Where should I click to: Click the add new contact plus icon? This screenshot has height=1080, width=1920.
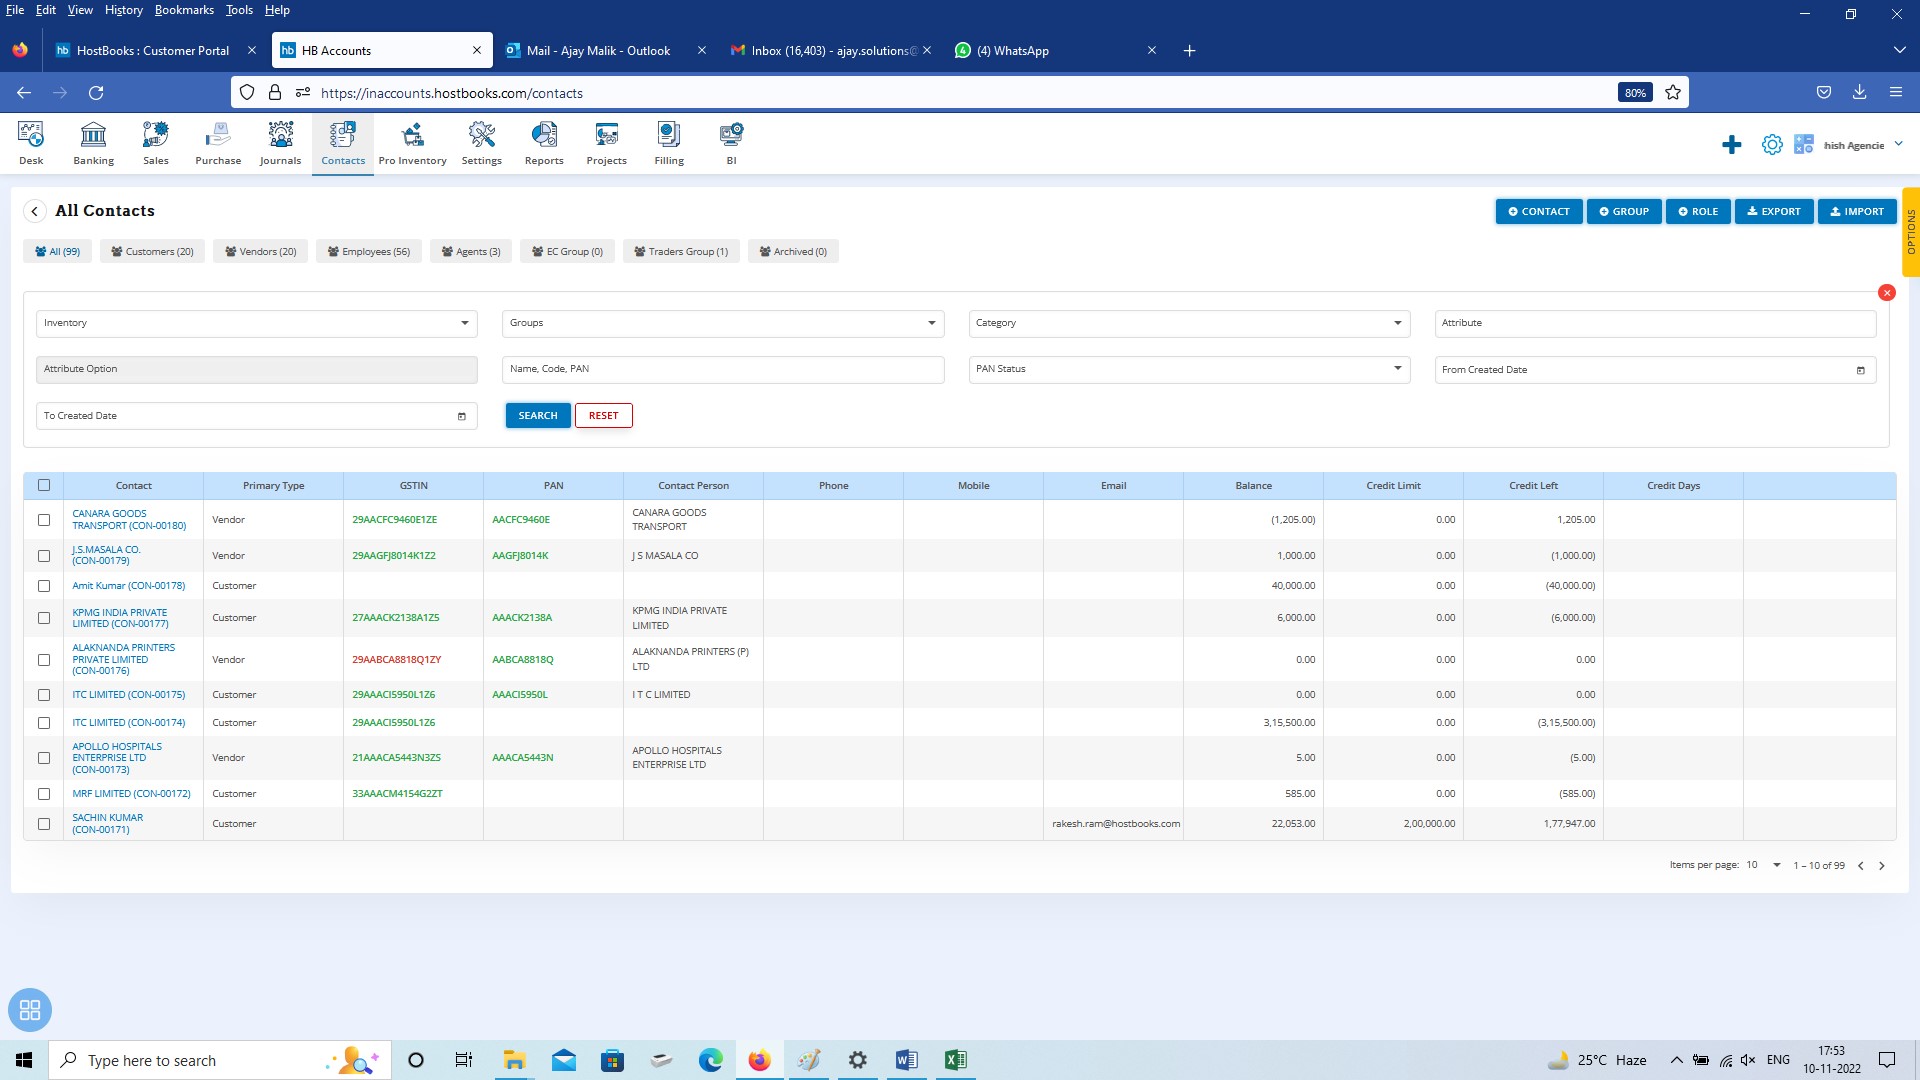[1733, 145]
